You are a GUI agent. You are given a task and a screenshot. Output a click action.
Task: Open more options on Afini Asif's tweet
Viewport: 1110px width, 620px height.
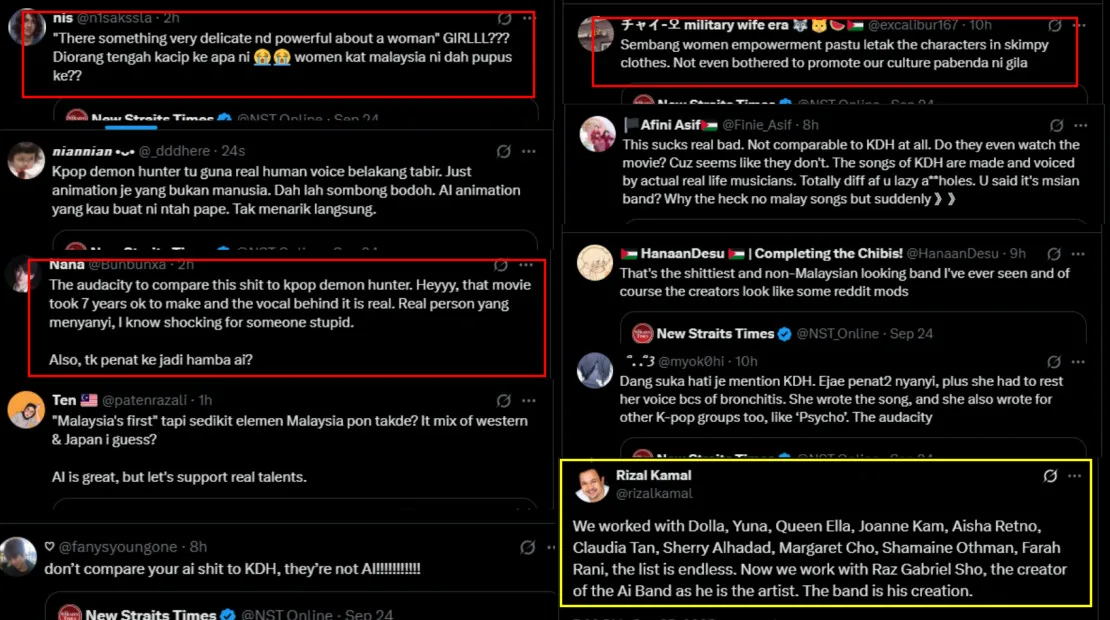click(1080, 125)
